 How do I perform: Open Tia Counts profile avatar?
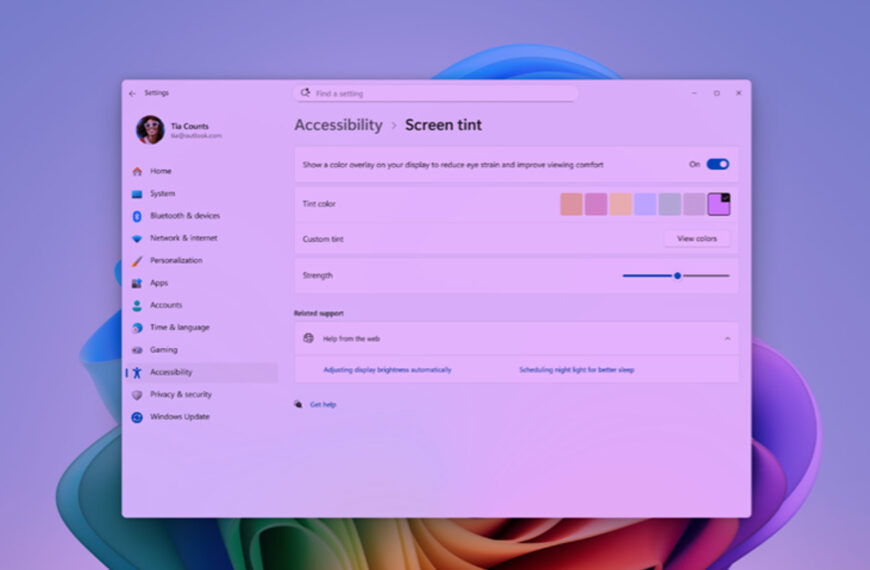[x=150, y=130]
